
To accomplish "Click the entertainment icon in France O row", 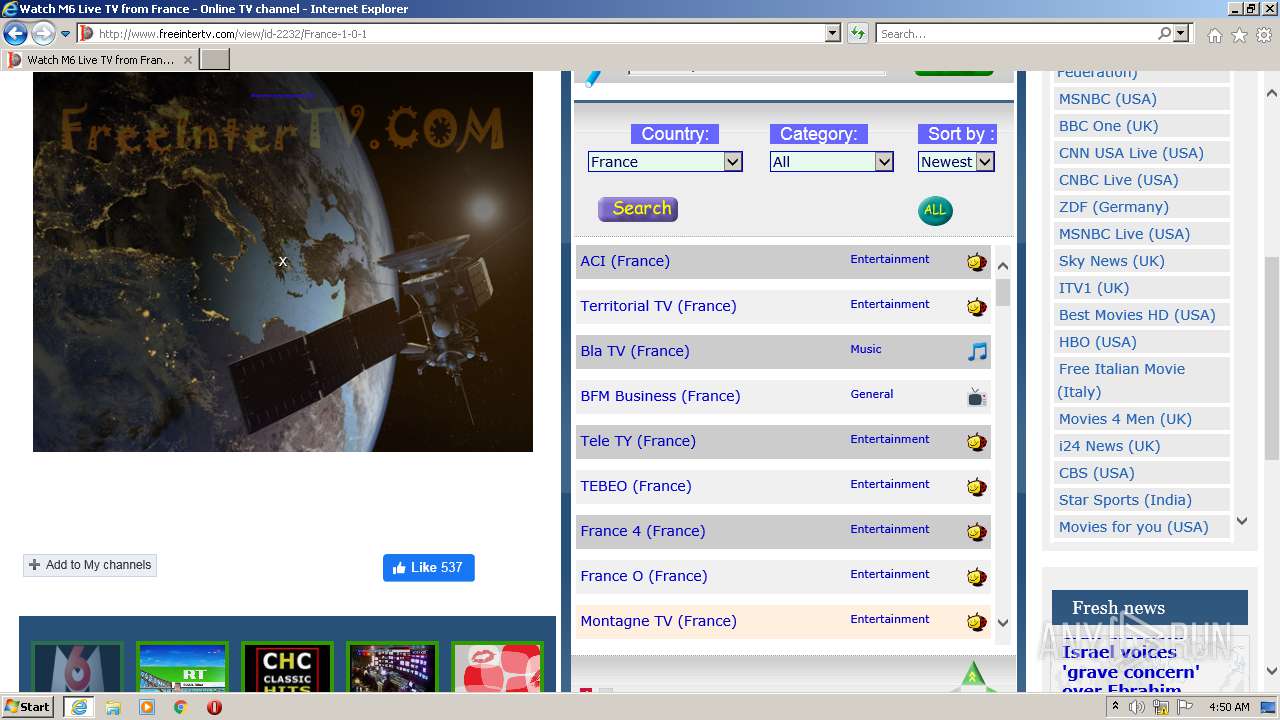I will point(976,577).
